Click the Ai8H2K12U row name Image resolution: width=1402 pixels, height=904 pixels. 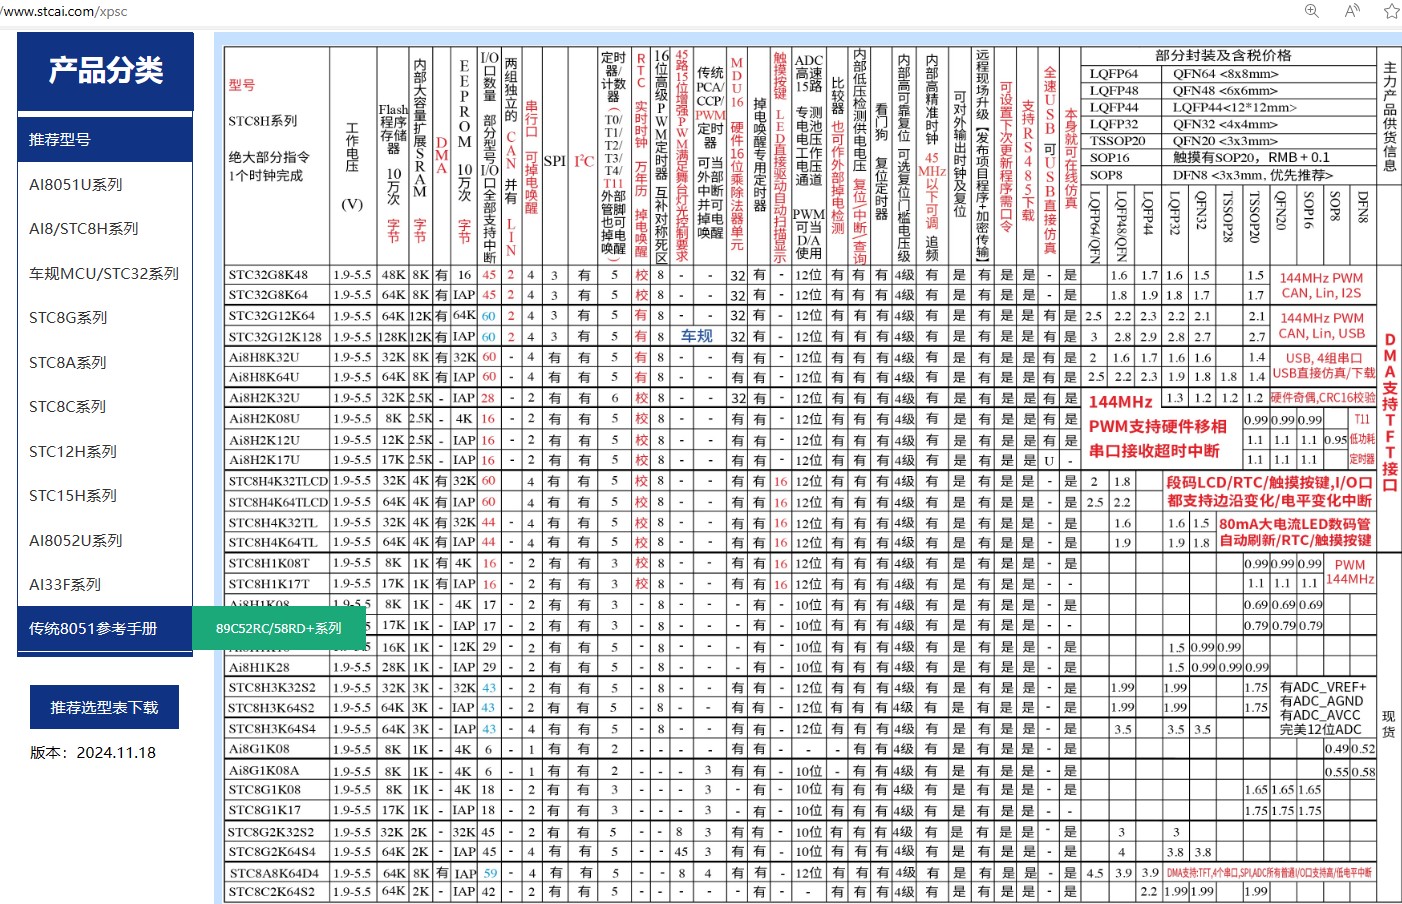tap(264, 440)
